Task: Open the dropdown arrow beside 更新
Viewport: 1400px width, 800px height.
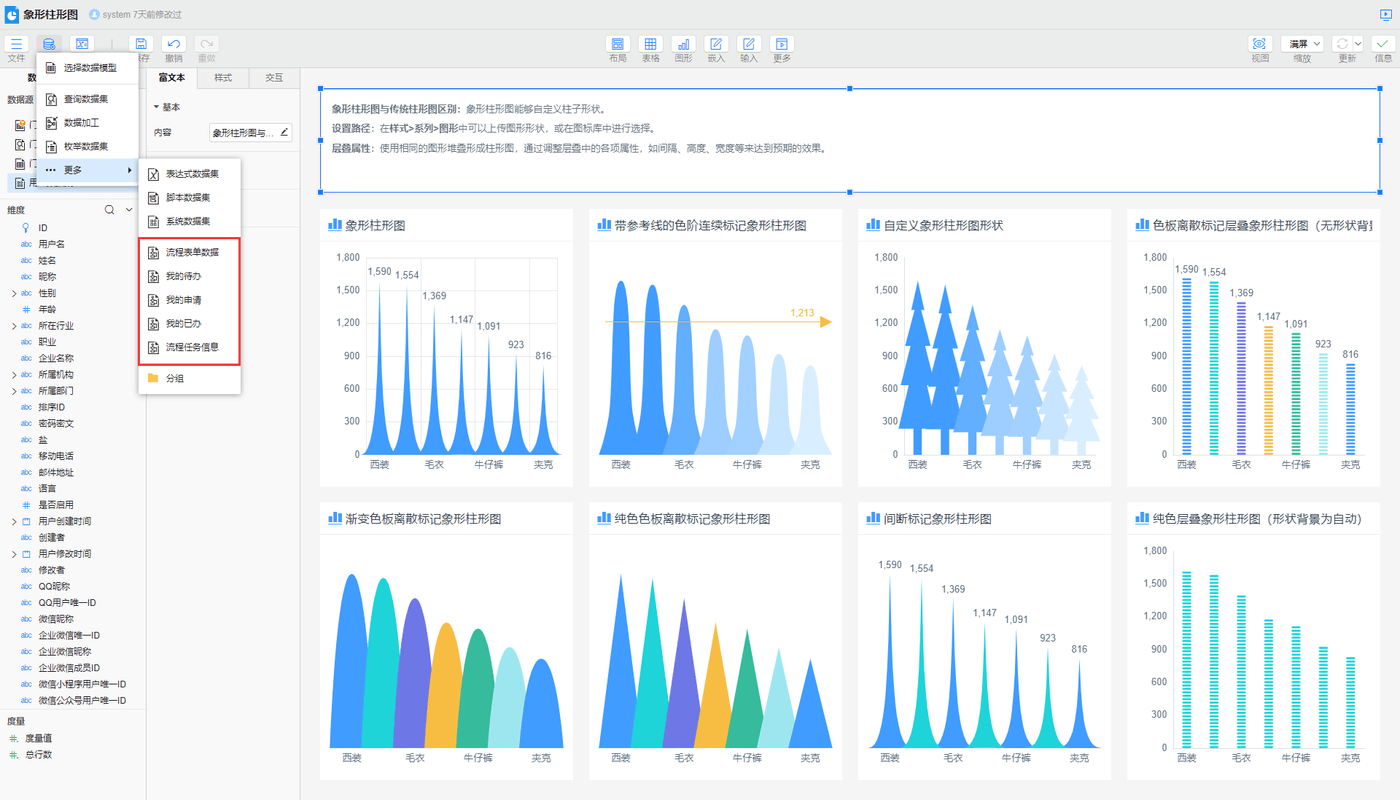Action: tap(1358, 44)
